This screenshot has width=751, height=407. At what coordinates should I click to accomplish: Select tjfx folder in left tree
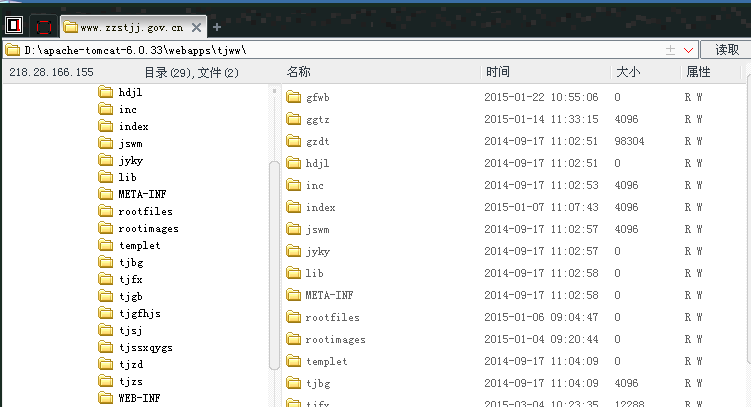coord(120,279)
